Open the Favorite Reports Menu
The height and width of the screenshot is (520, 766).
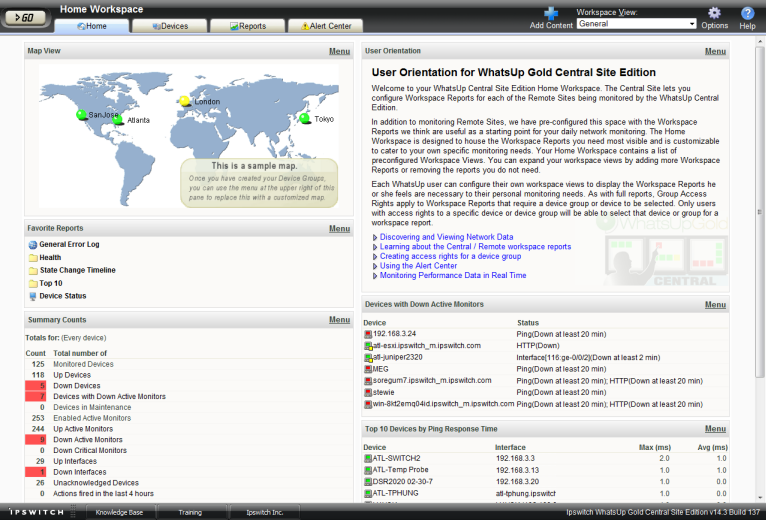[339, 229]
